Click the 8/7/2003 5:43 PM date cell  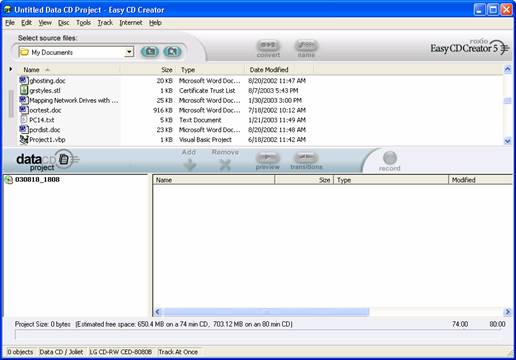(273, 90)
